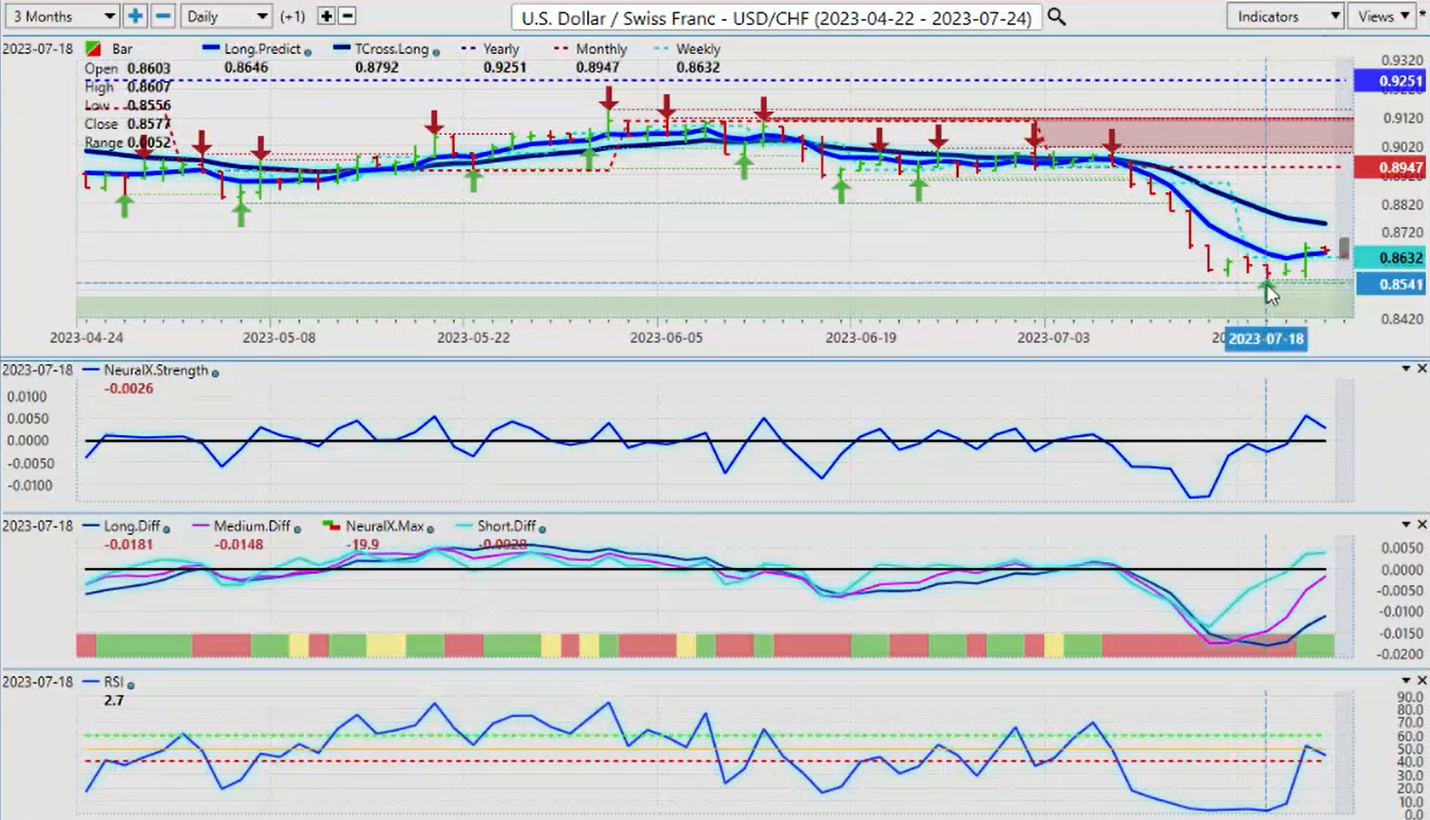Viewport: 1430px width, 820px height.
Task: Click the RSI settings dot
Action: 131,684
